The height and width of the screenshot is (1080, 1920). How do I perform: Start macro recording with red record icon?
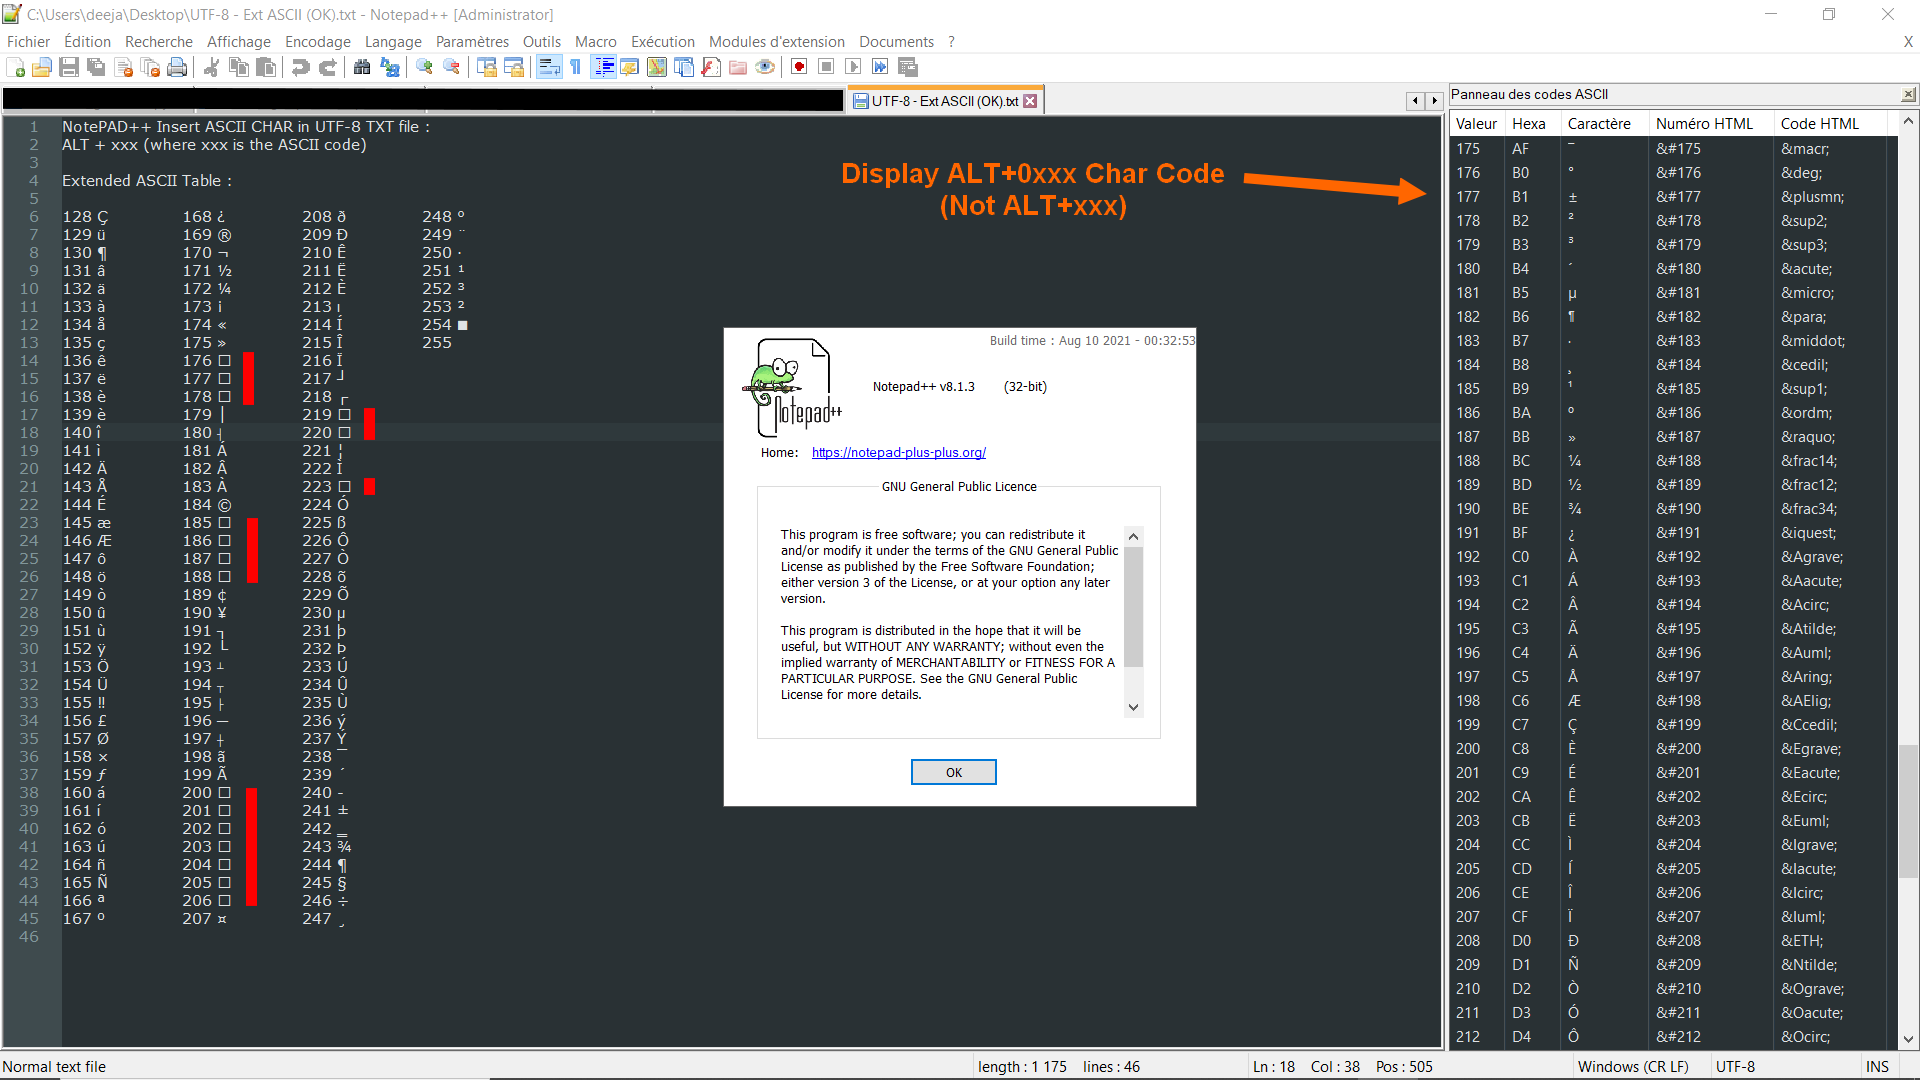(x=799, y=67)
